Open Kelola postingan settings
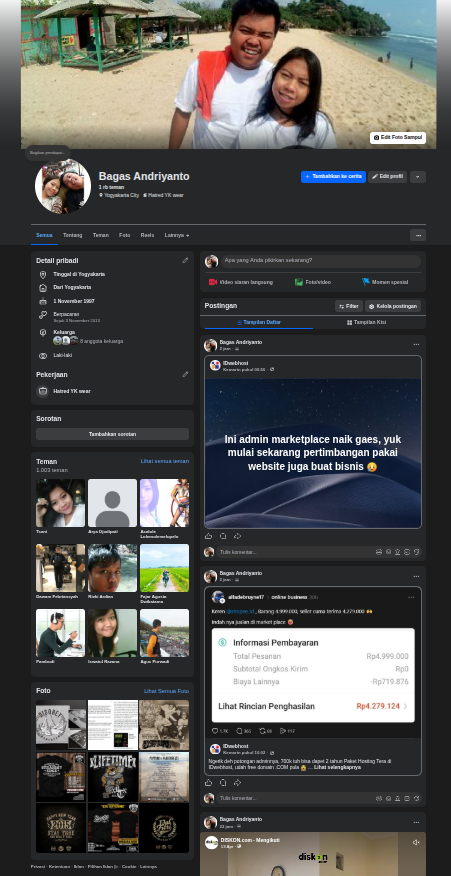The width and height of the screenshot is (451, 876). (x=393, y=306)
